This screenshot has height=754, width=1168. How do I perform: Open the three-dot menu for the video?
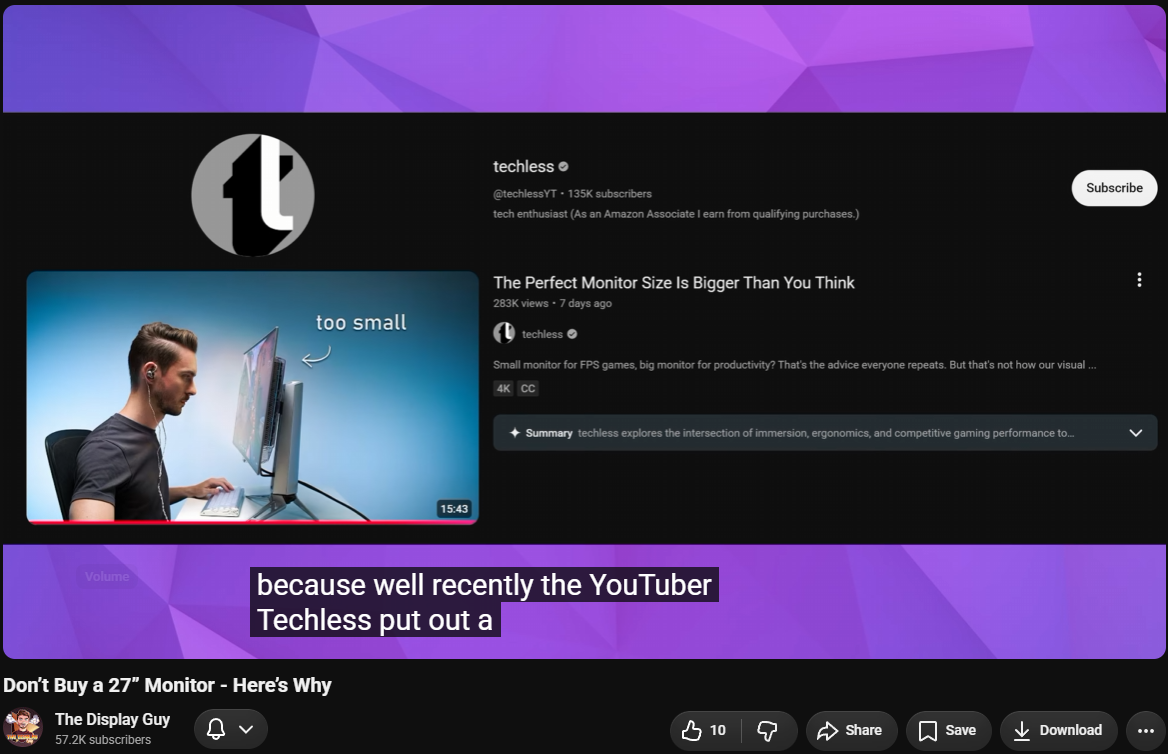(x=1138, y=279)
